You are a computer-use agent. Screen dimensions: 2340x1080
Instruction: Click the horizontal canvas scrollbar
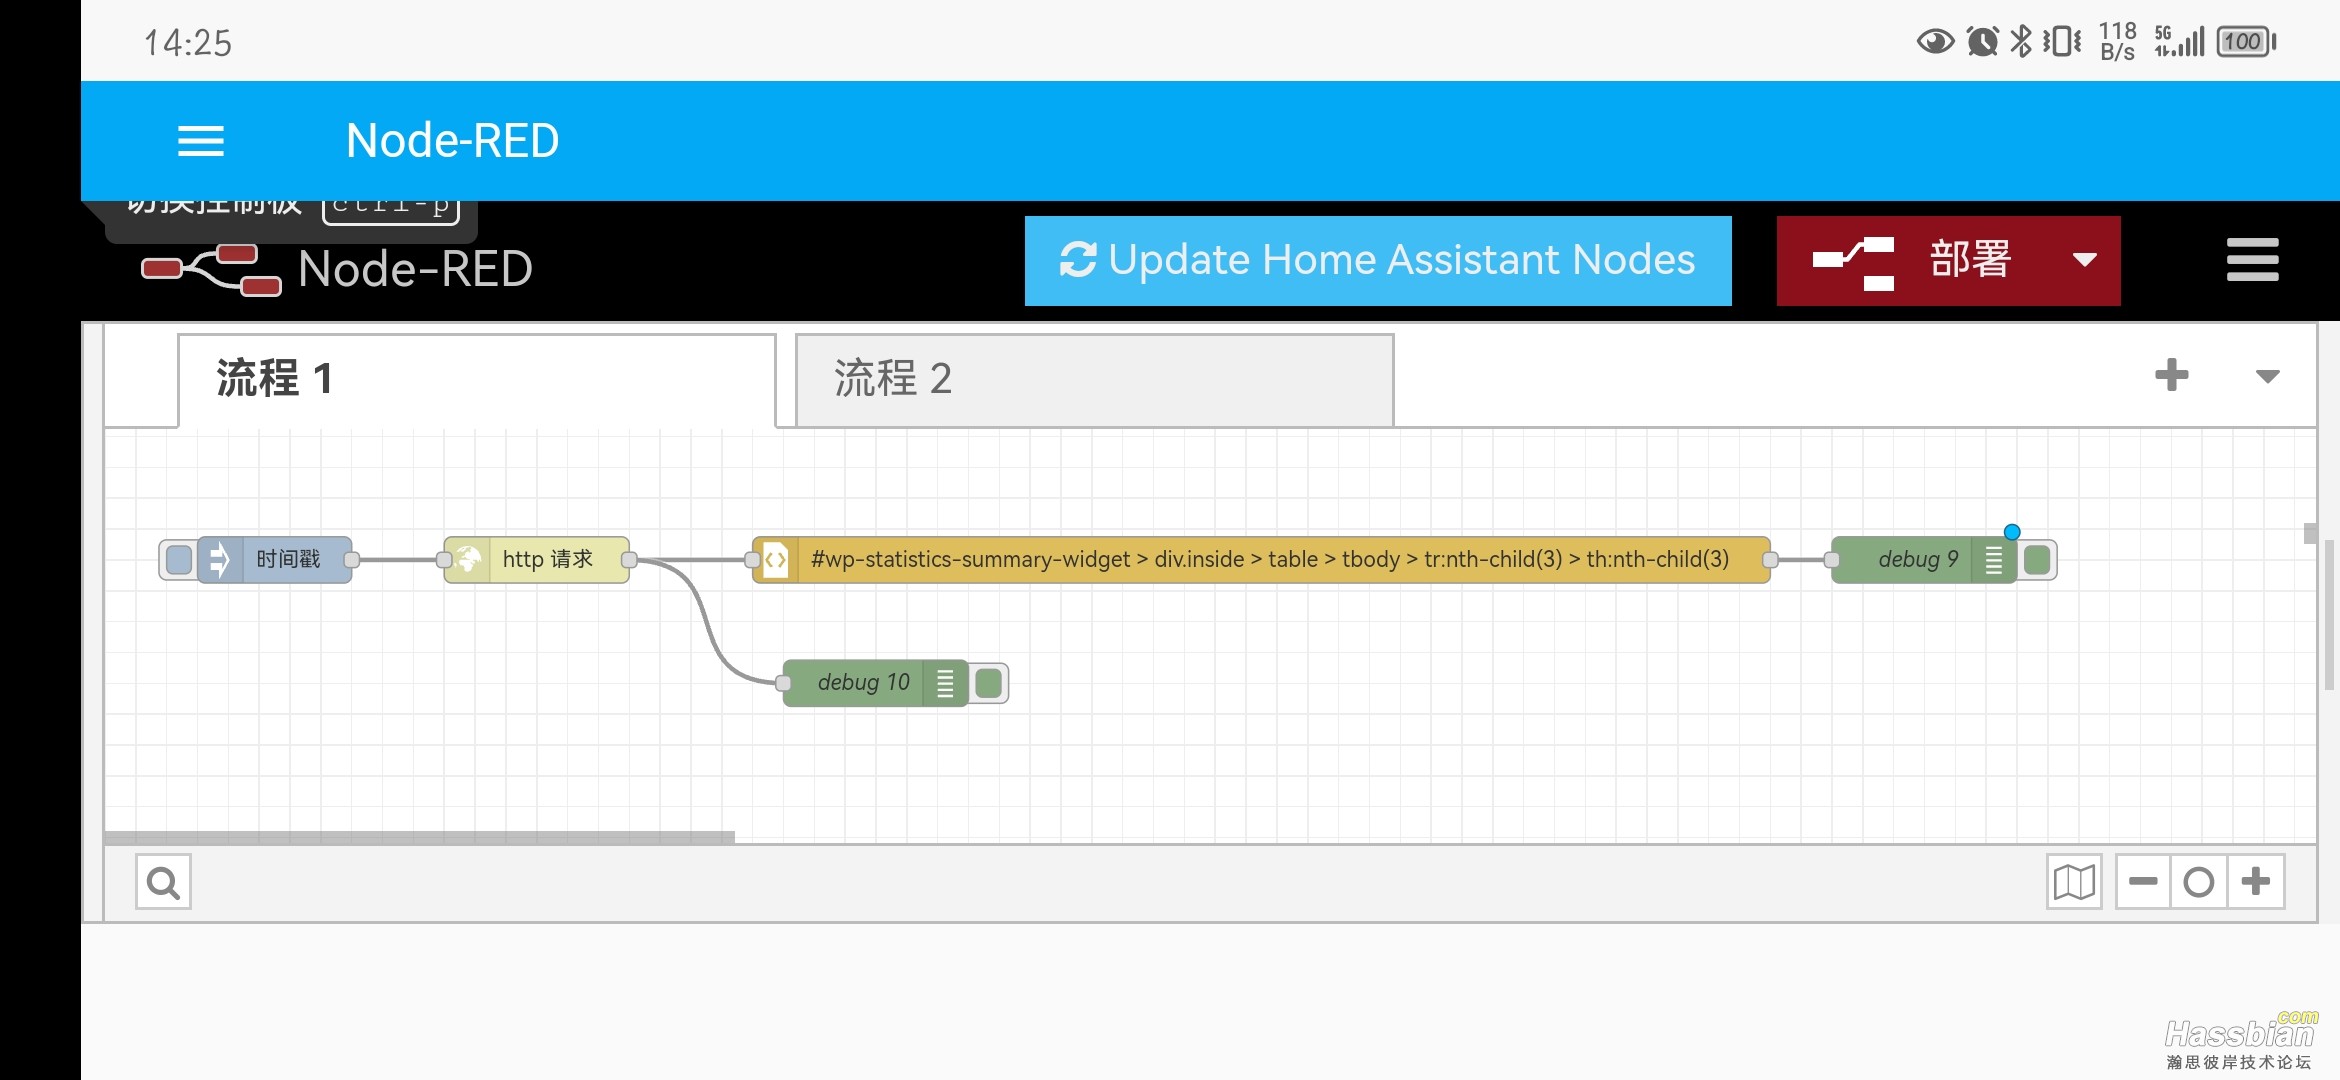pyautogui.click(x=419, y=837)
